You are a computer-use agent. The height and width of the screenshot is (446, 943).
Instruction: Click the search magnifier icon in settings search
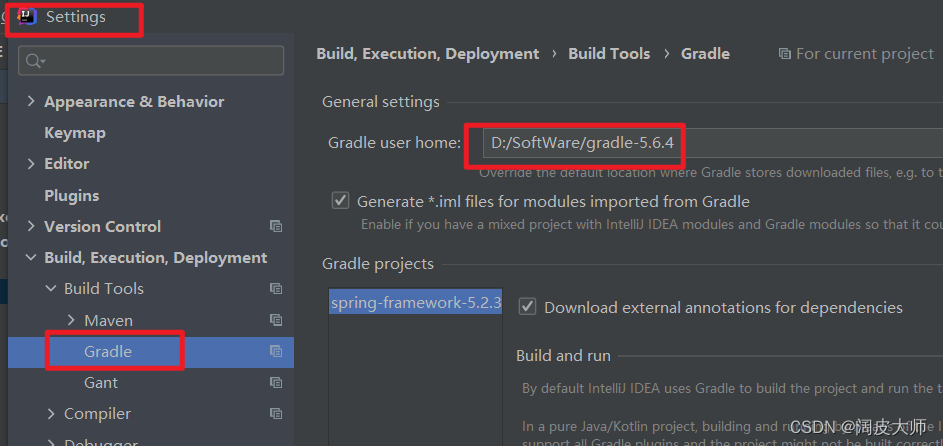[35, 61]
